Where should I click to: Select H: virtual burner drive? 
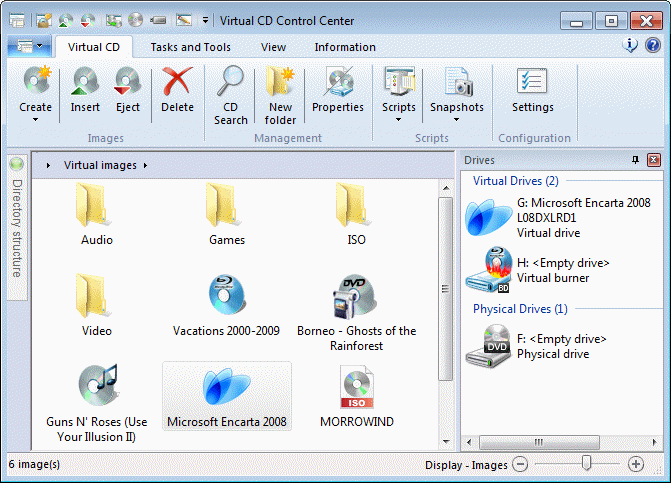[x=538, y=270]
